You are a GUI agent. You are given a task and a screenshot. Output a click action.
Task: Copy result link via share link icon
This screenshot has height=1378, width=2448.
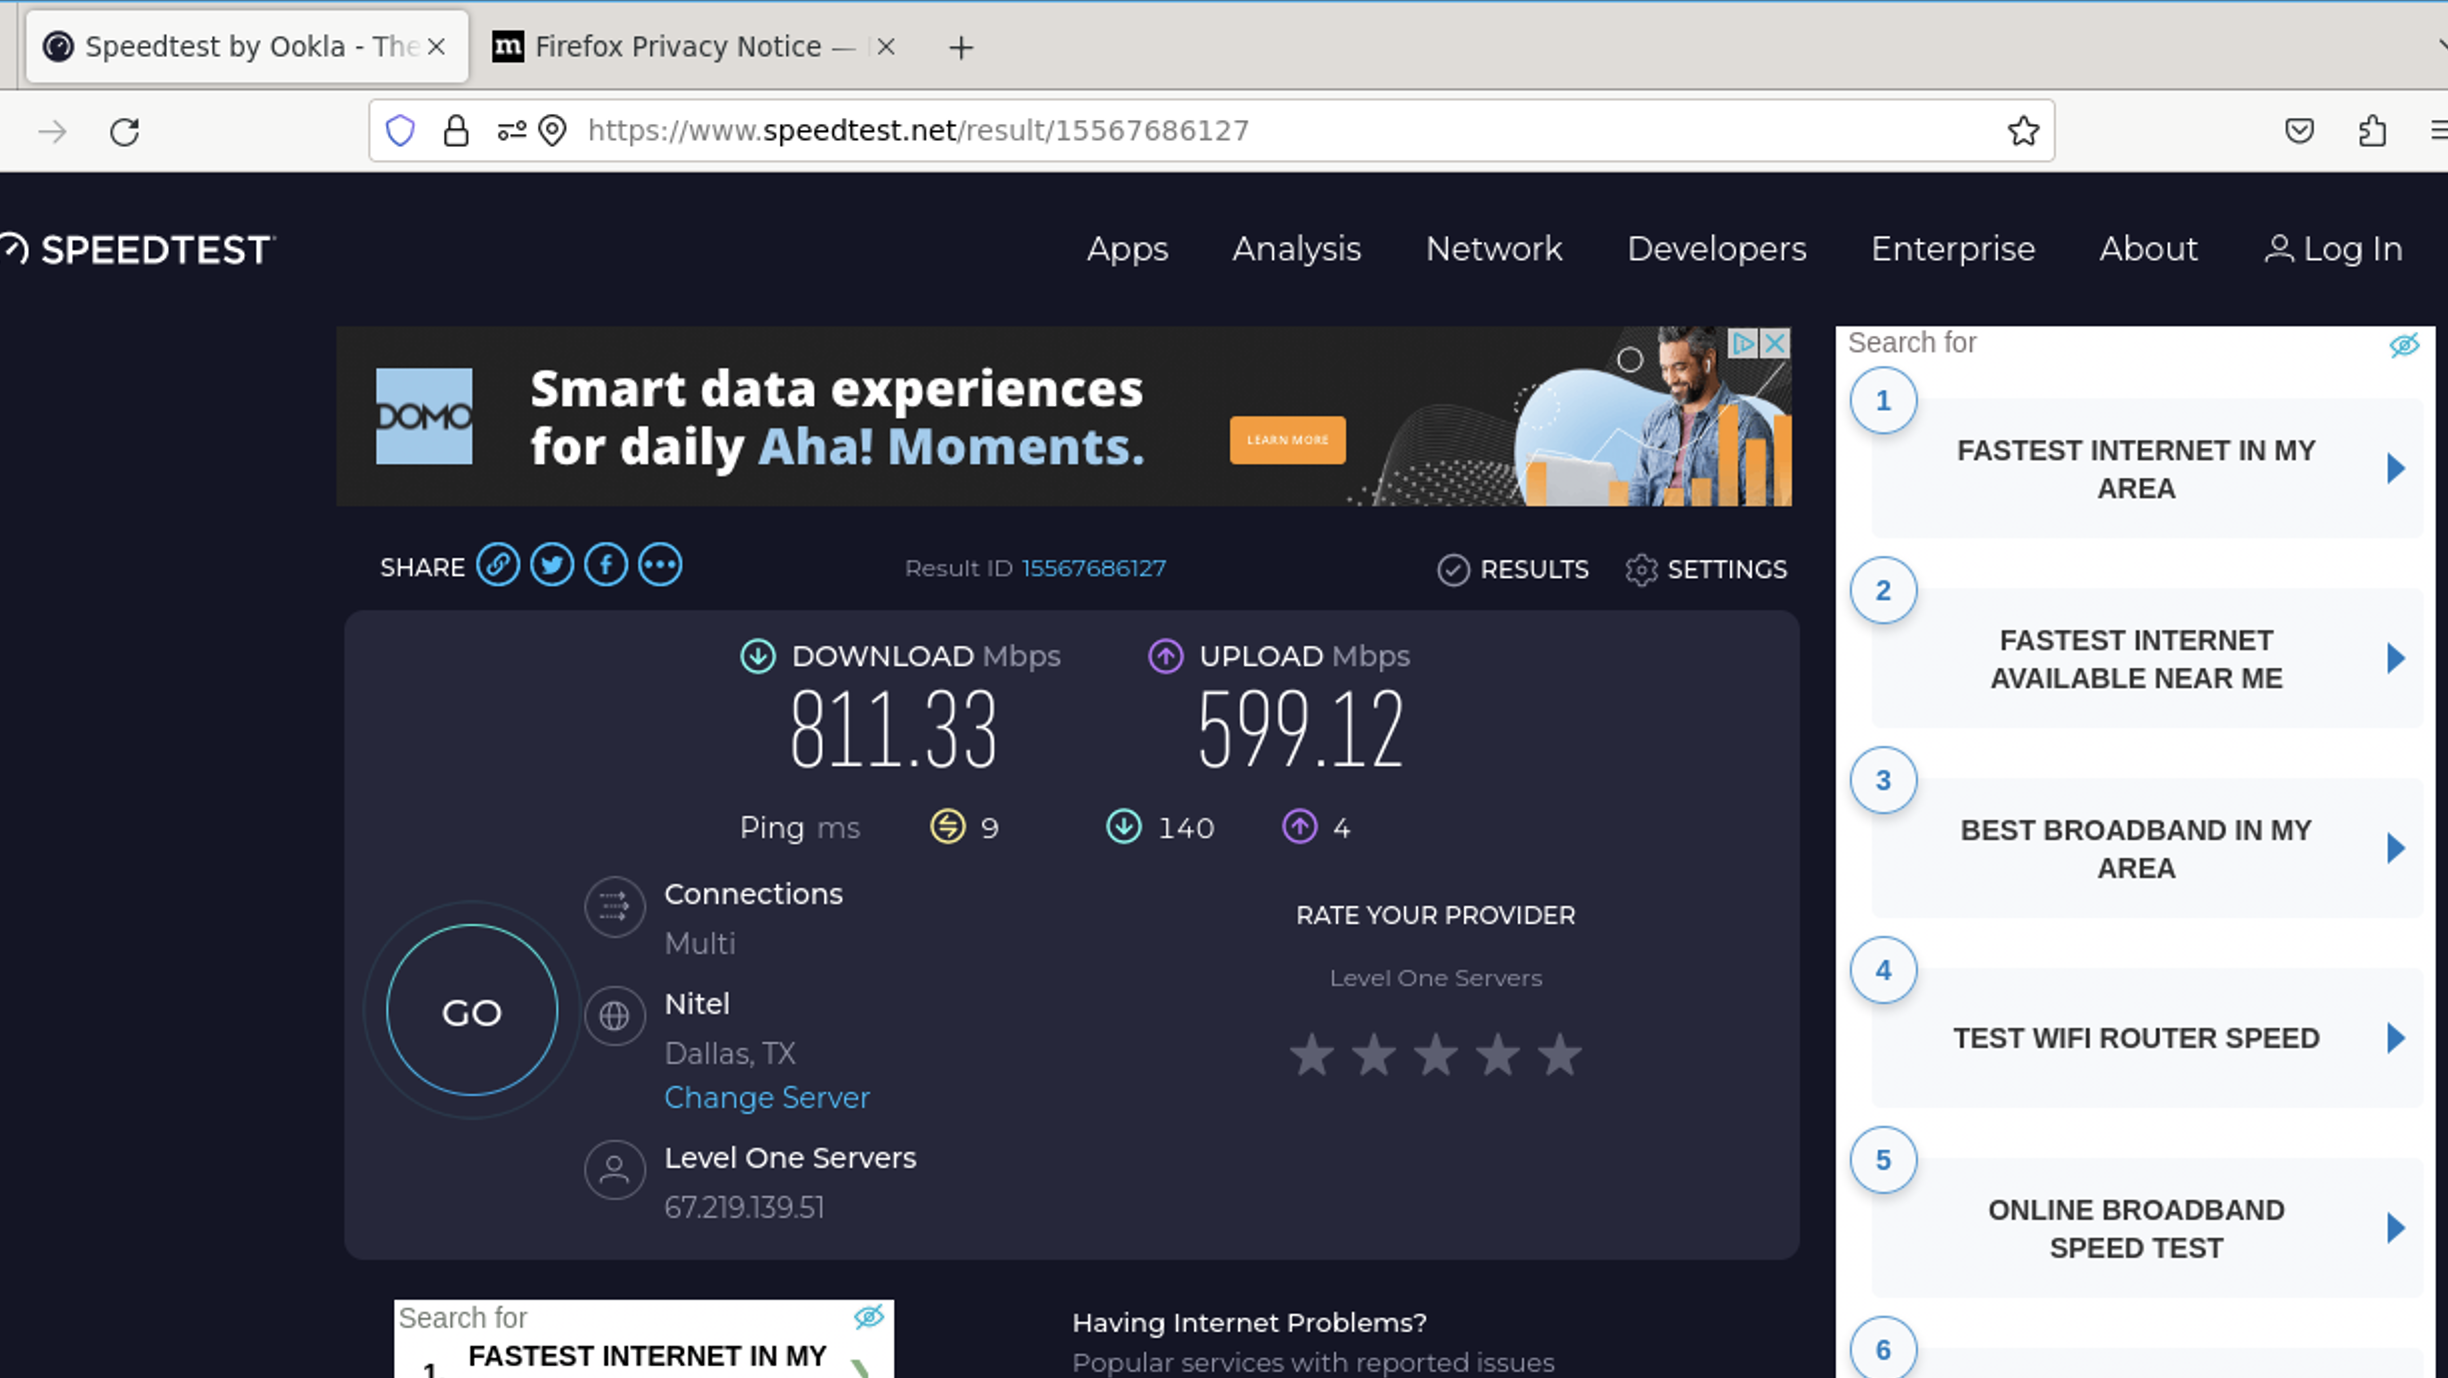[x=497, y=566]
